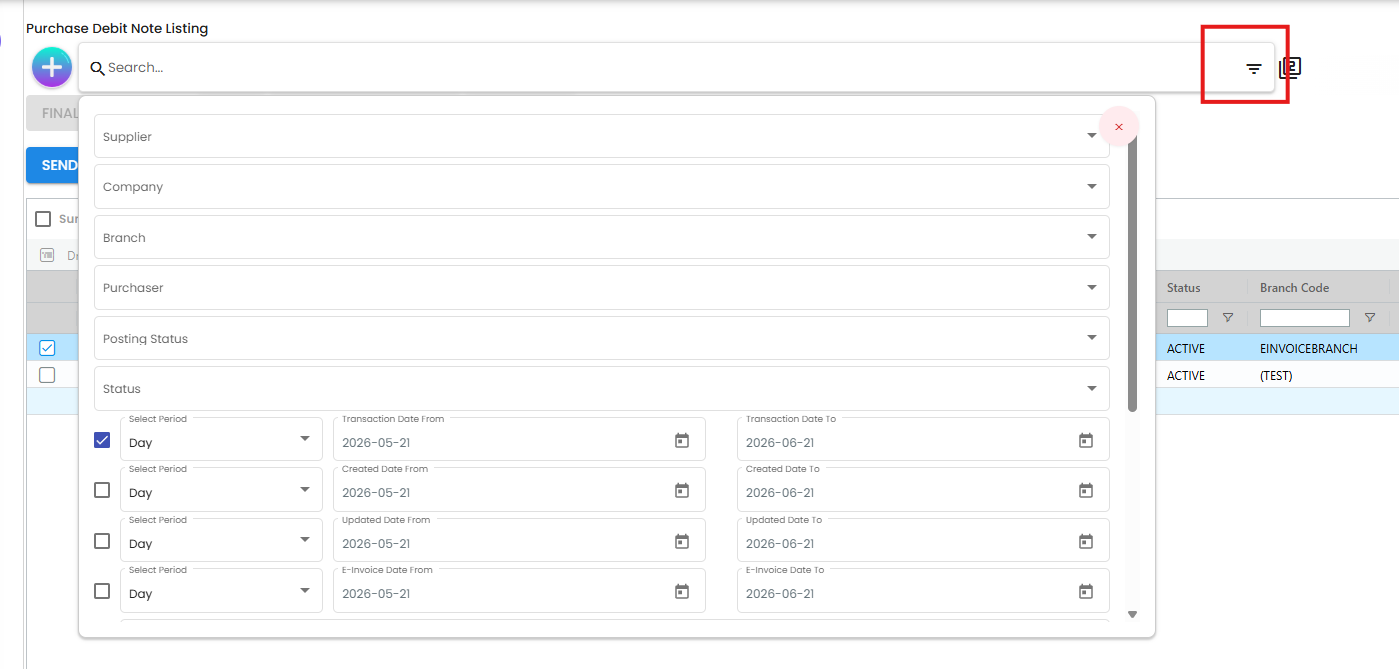The width and height of the screenshot is (1399, 669).
Task: Open Select Period dropdown for E-Invoice Date
Action: [x=221, y=591]
